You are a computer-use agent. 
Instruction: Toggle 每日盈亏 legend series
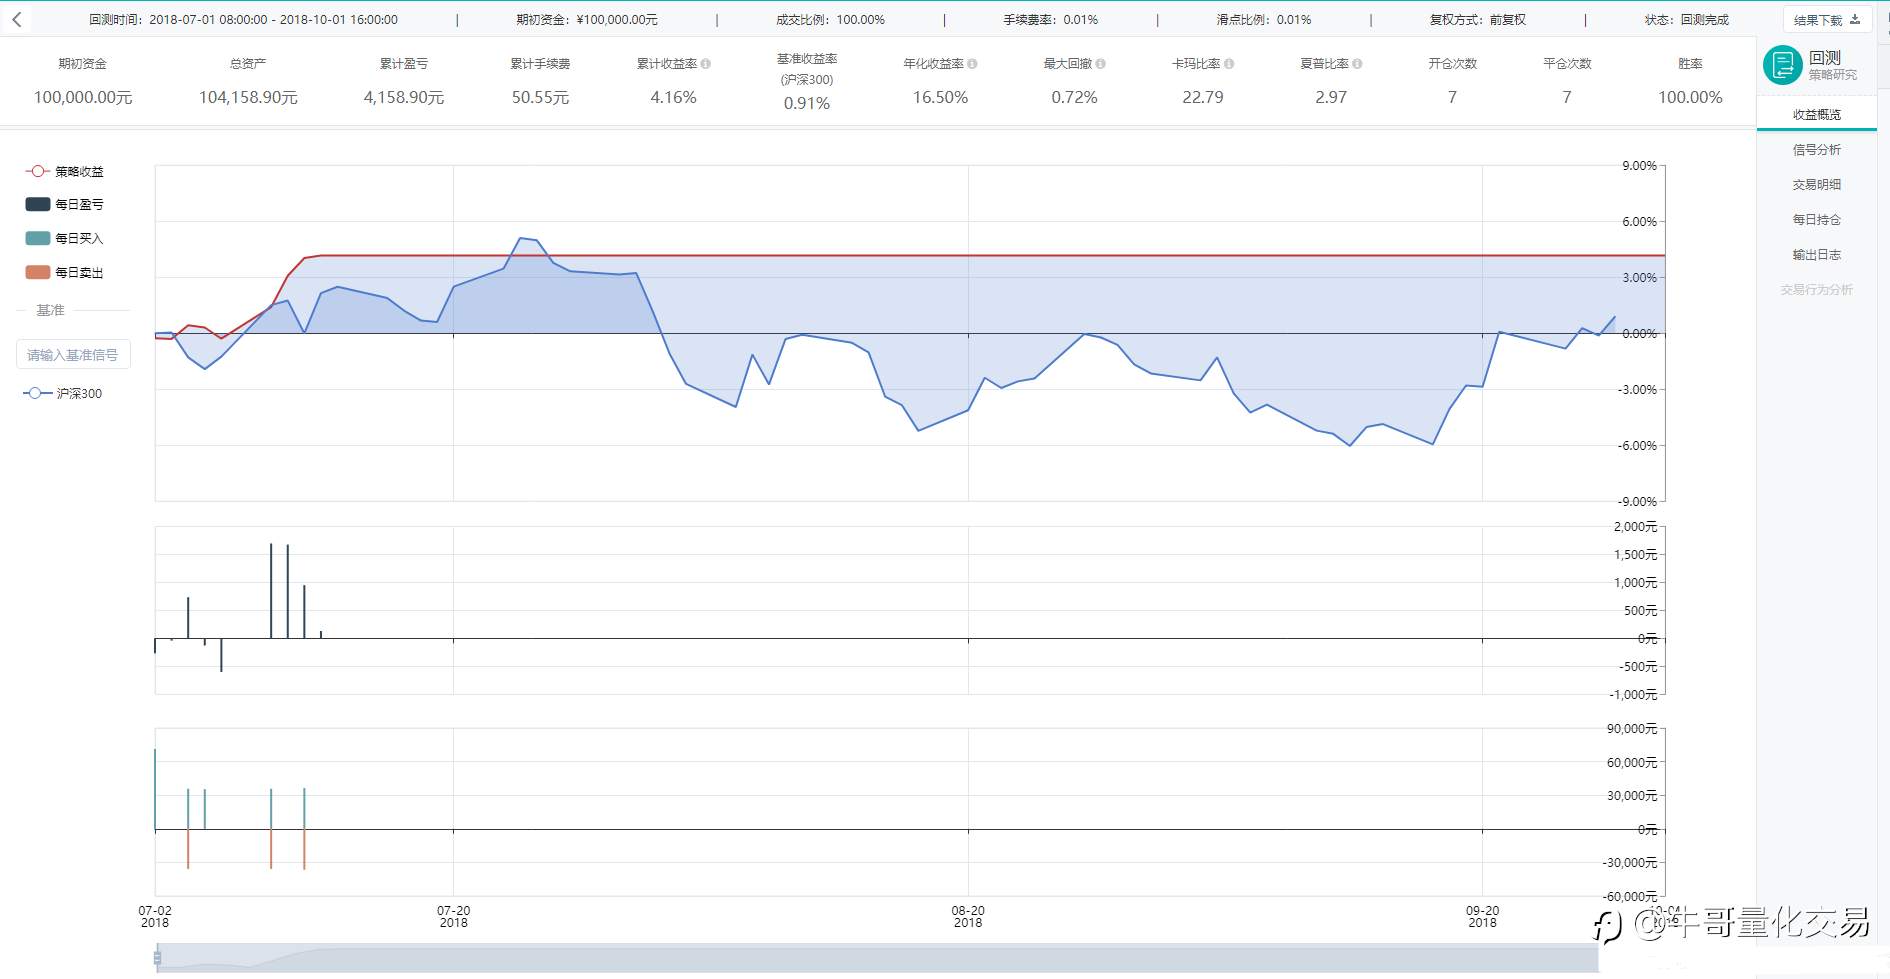click(64, 204)
